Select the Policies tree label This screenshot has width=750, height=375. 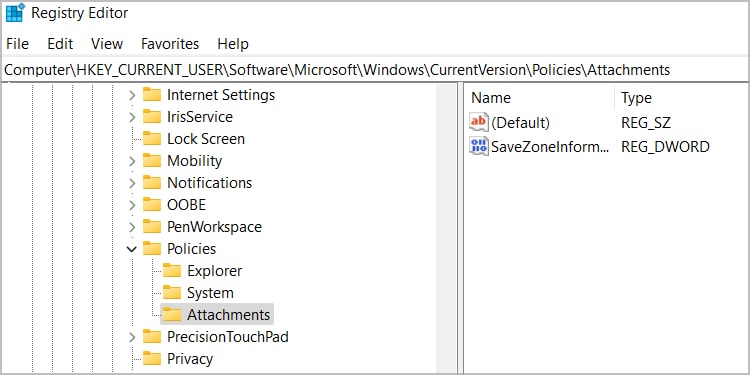(x=191, y=249)
